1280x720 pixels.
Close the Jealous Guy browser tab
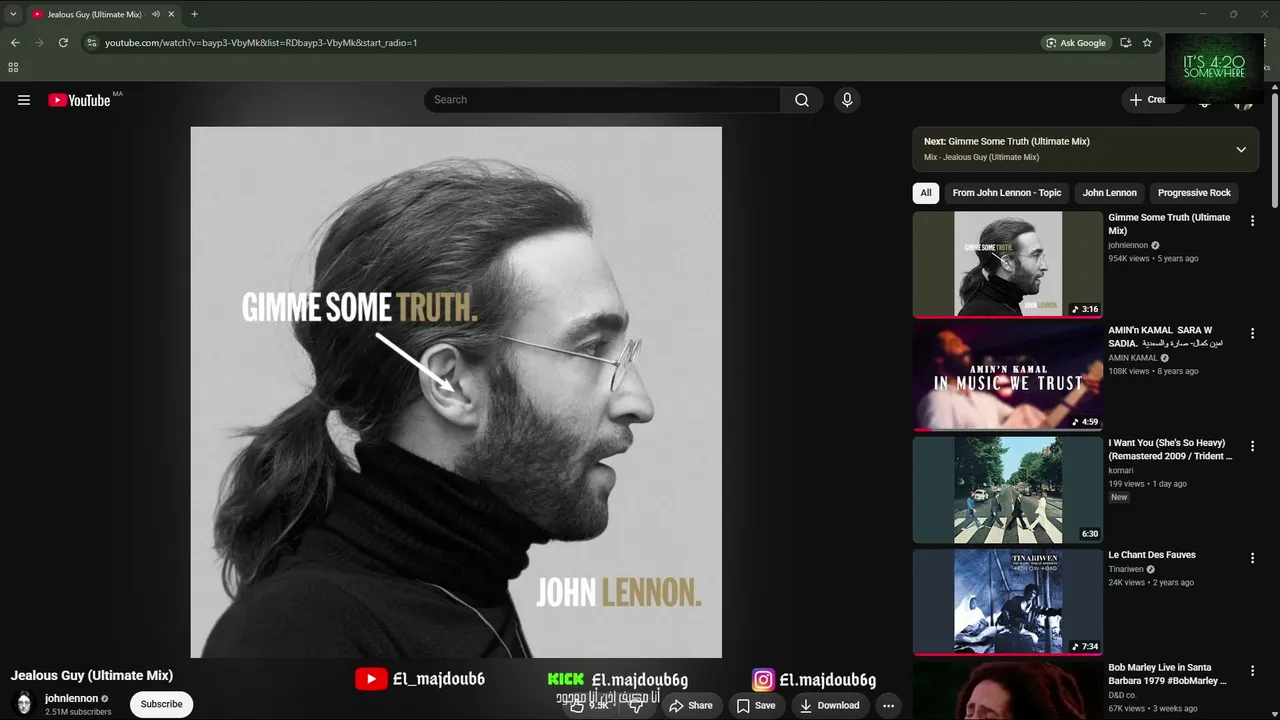click(172, 14)
